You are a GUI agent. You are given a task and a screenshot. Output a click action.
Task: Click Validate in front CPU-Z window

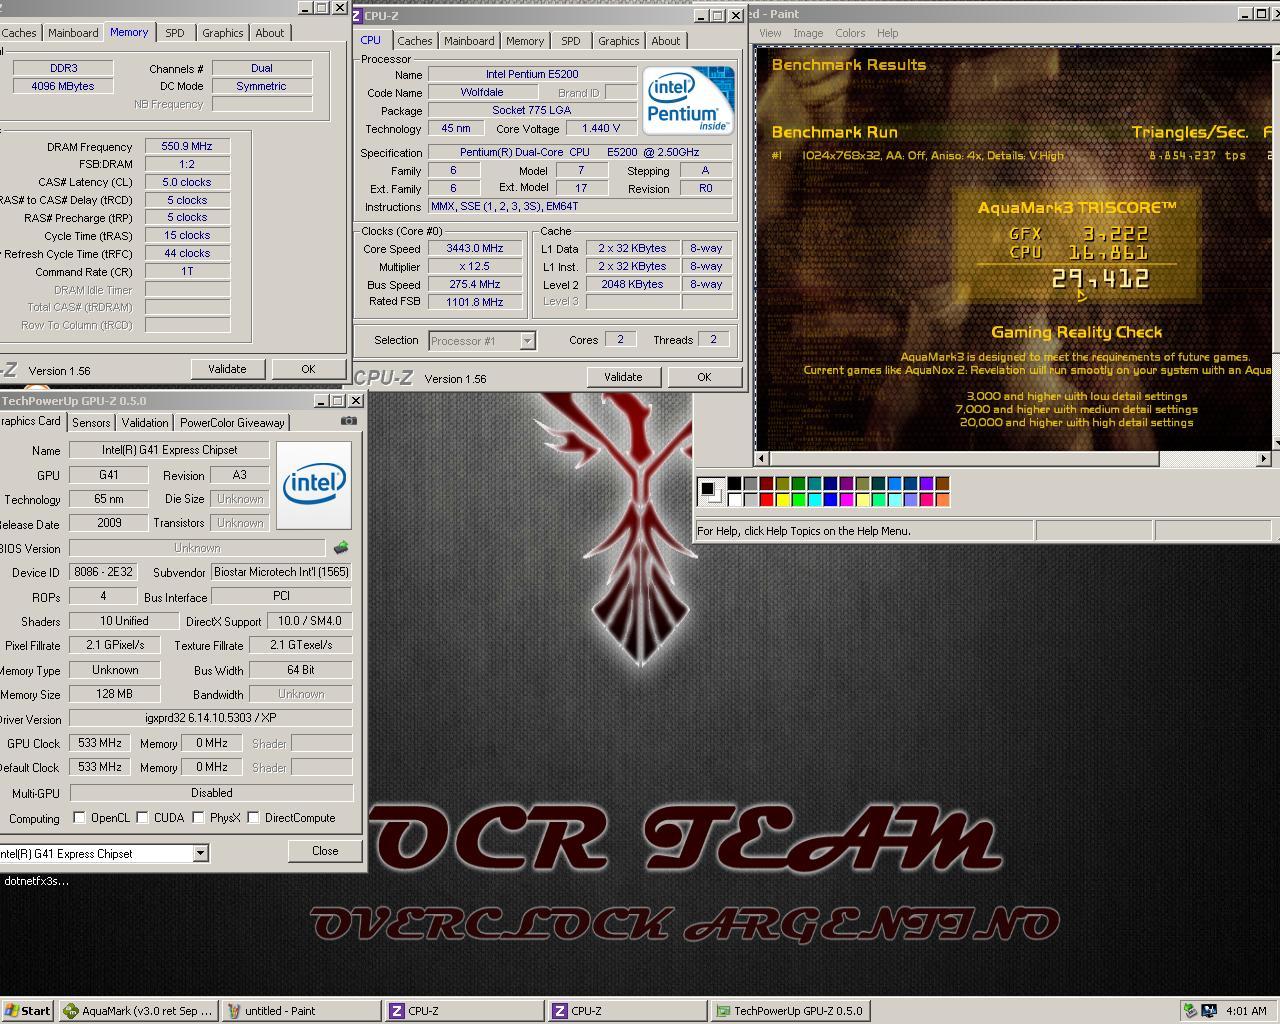coord(623,377)
